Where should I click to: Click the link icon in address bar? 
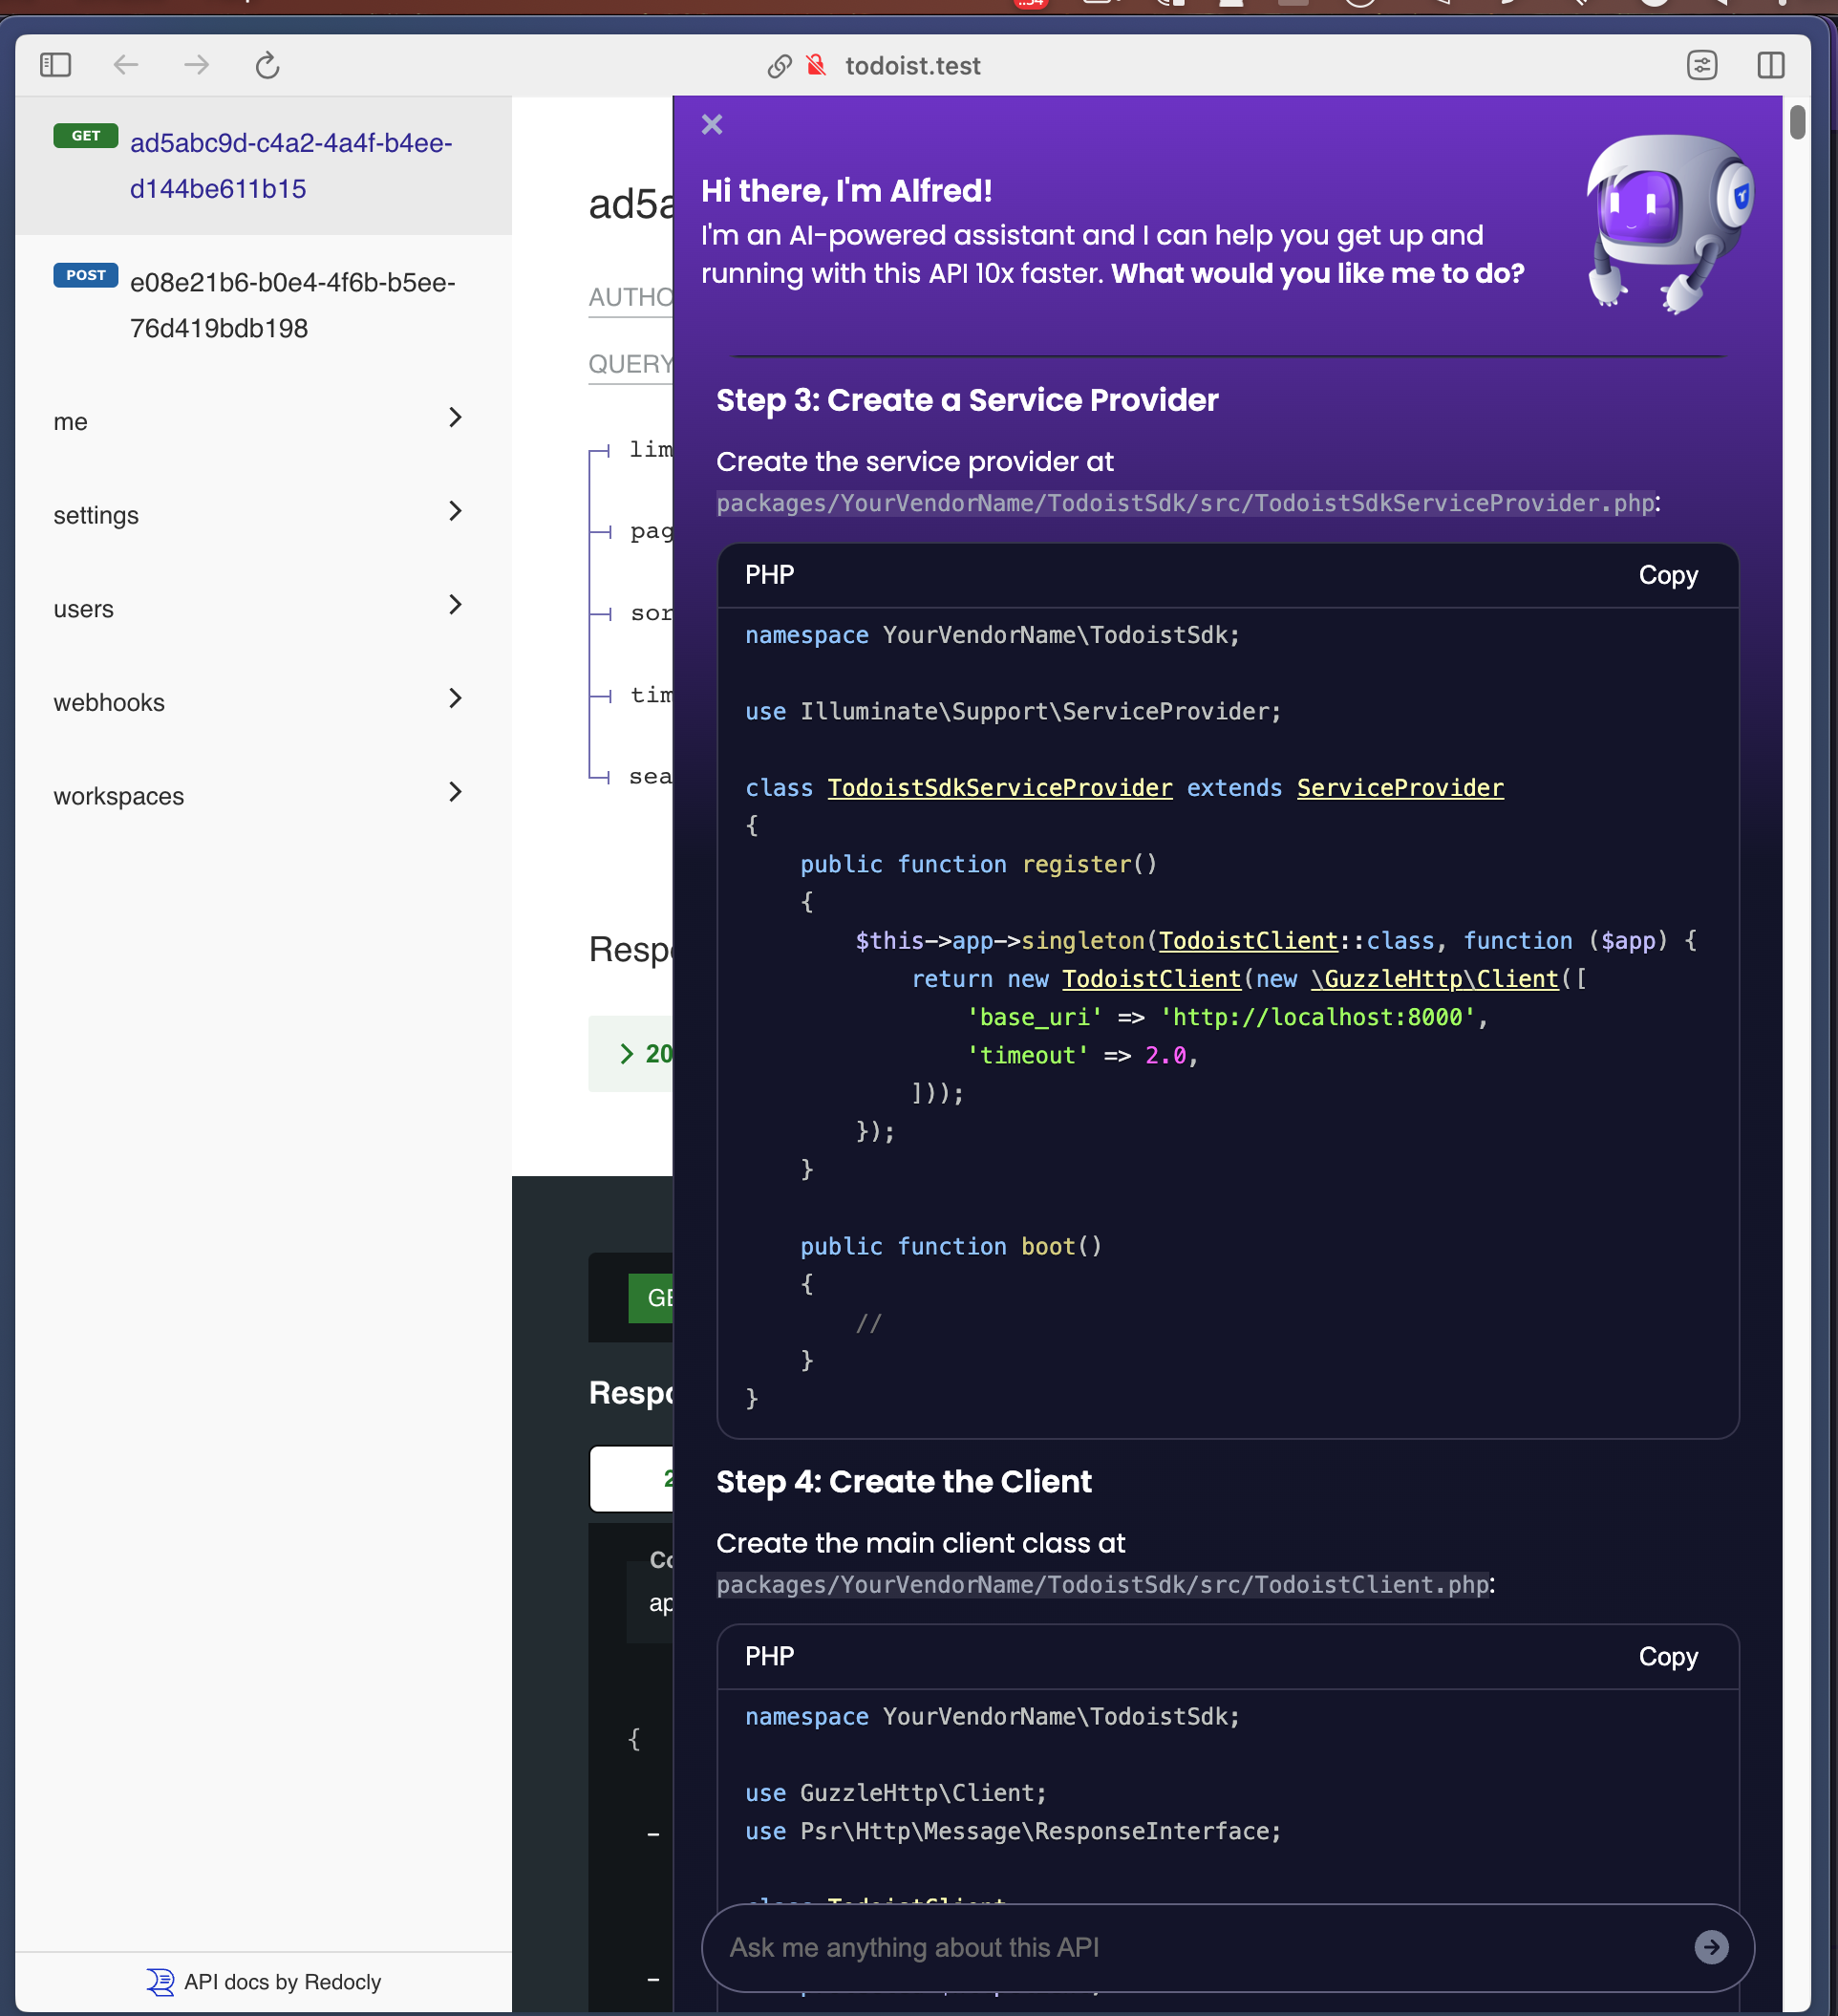coord(779,66)
